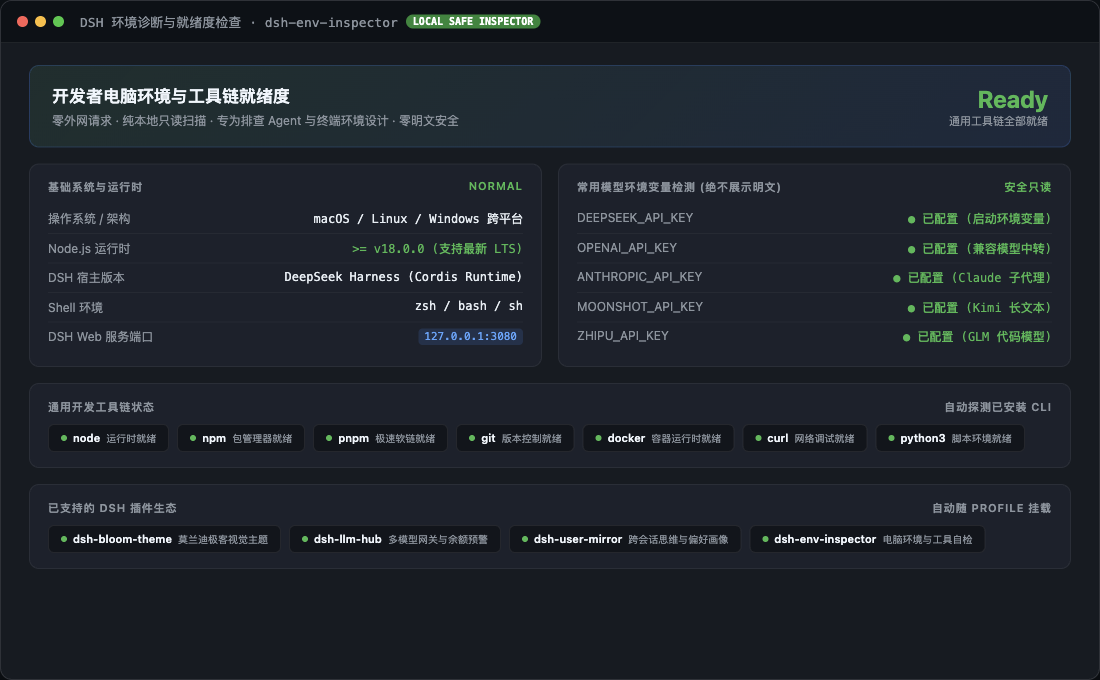Click the LOCAL SAFE INSPECTOR badge

coord(473,22)
